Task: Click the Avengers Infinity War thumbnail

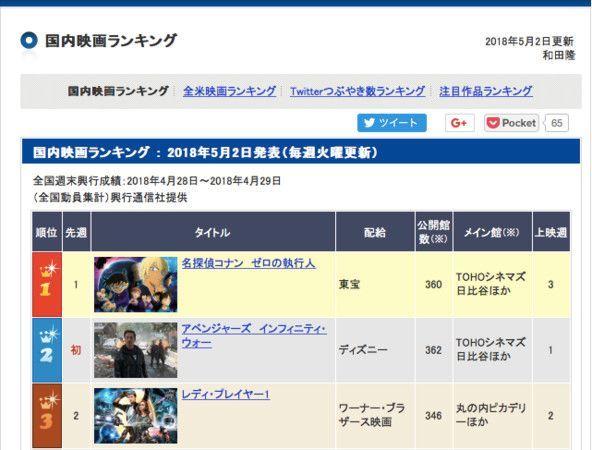Action: [x=136, y=350]
